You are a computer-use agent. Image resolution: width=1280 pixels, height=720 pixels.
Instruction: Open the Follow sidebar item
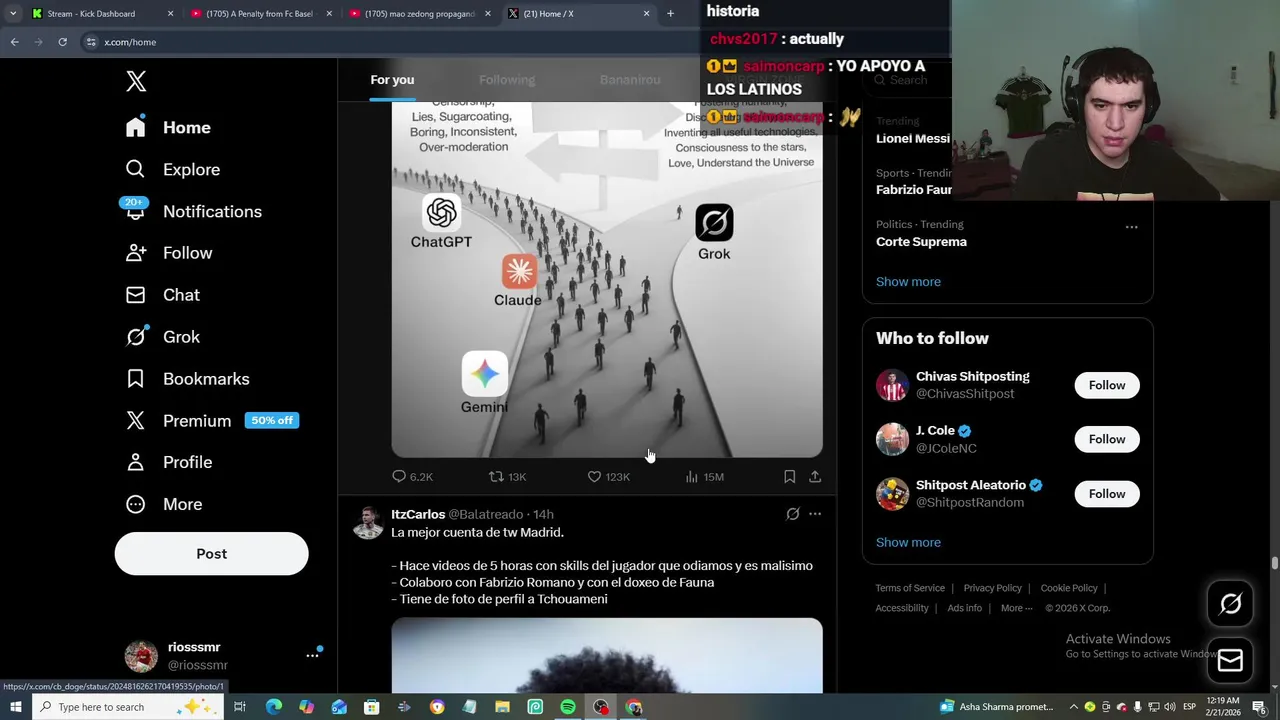pyautogui.click(x=168, y=253)
